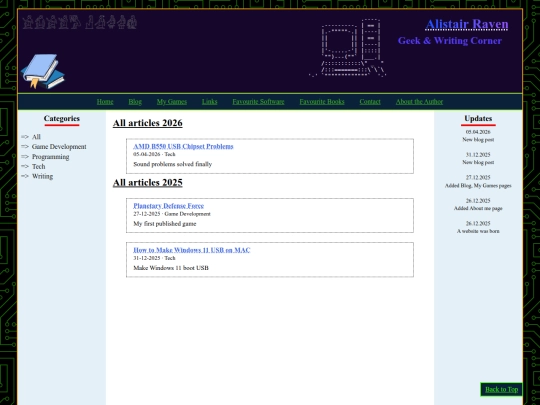Image resolution: width=540 pixels, height=405 pixels.
Task: Filter by Game Development category
Action: click(59, 147)
